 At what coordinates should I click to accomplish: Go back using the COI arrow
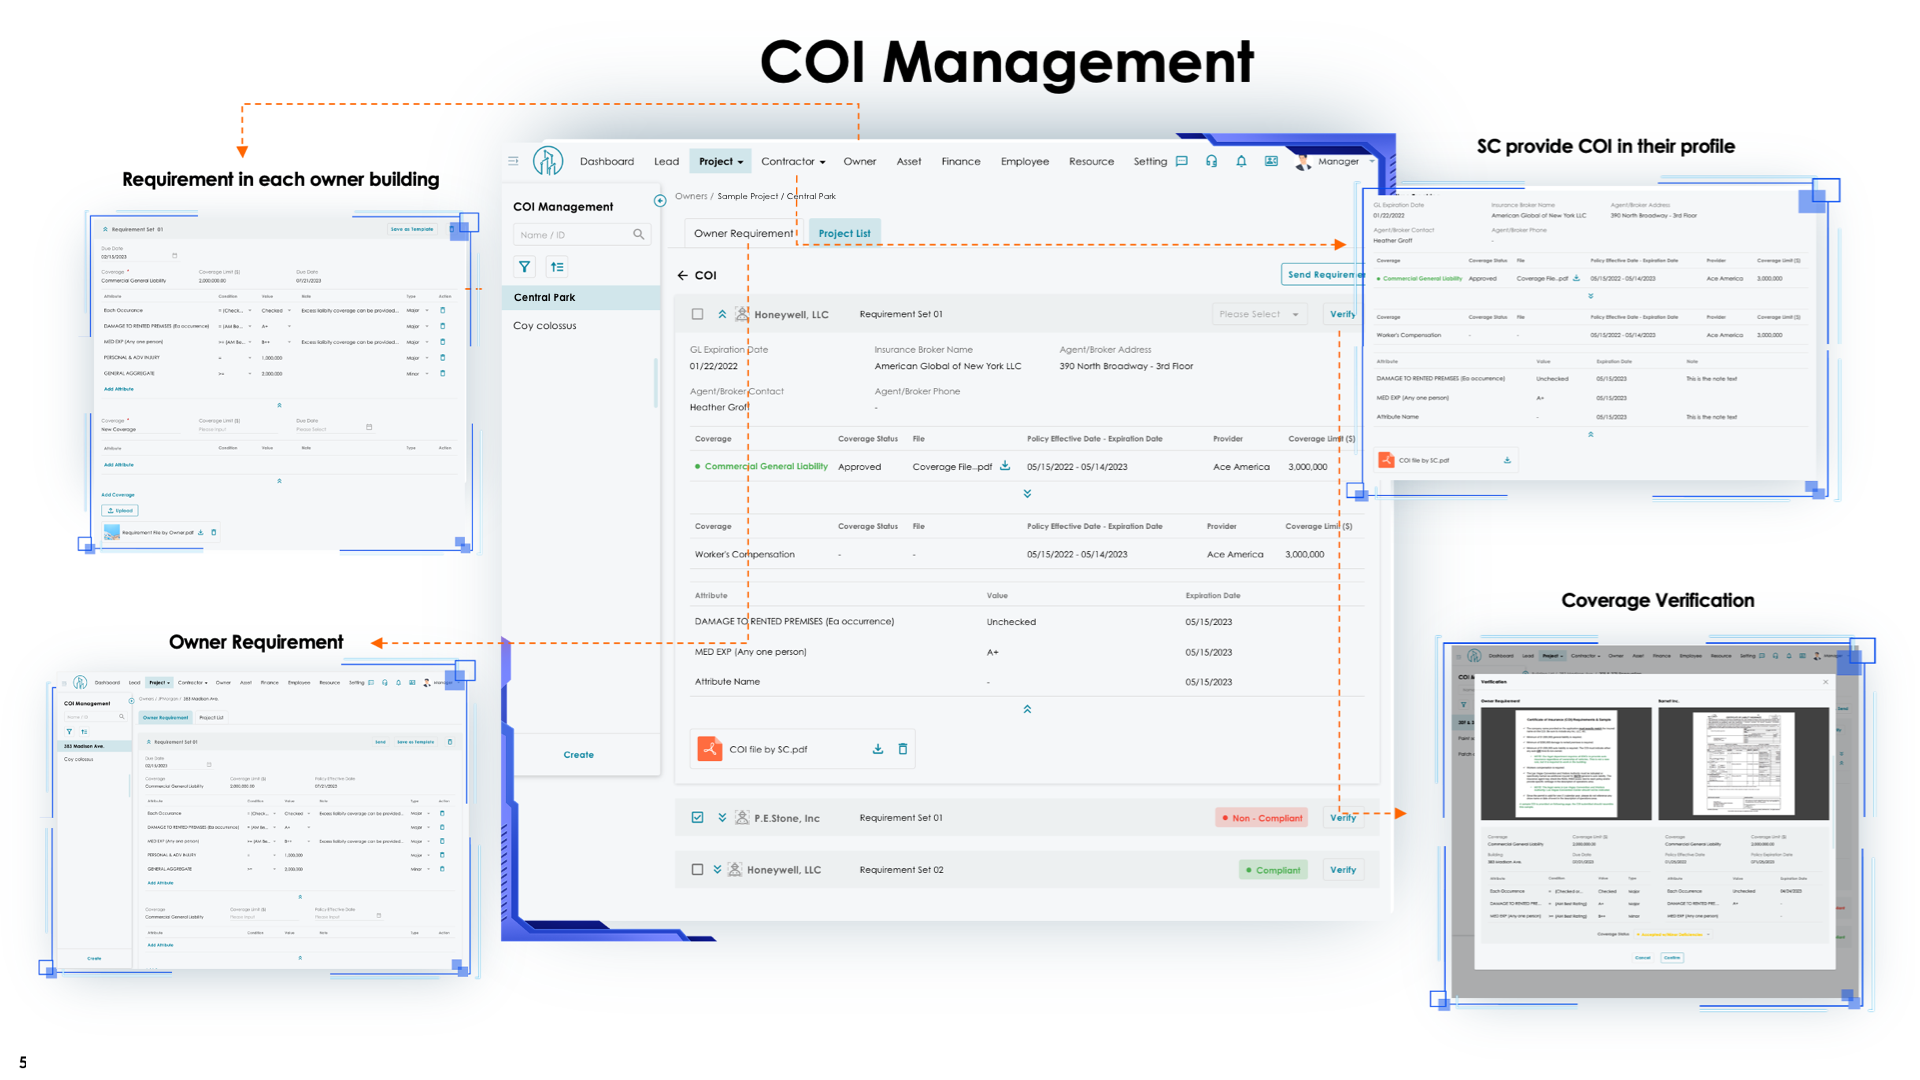click(683, 275)
